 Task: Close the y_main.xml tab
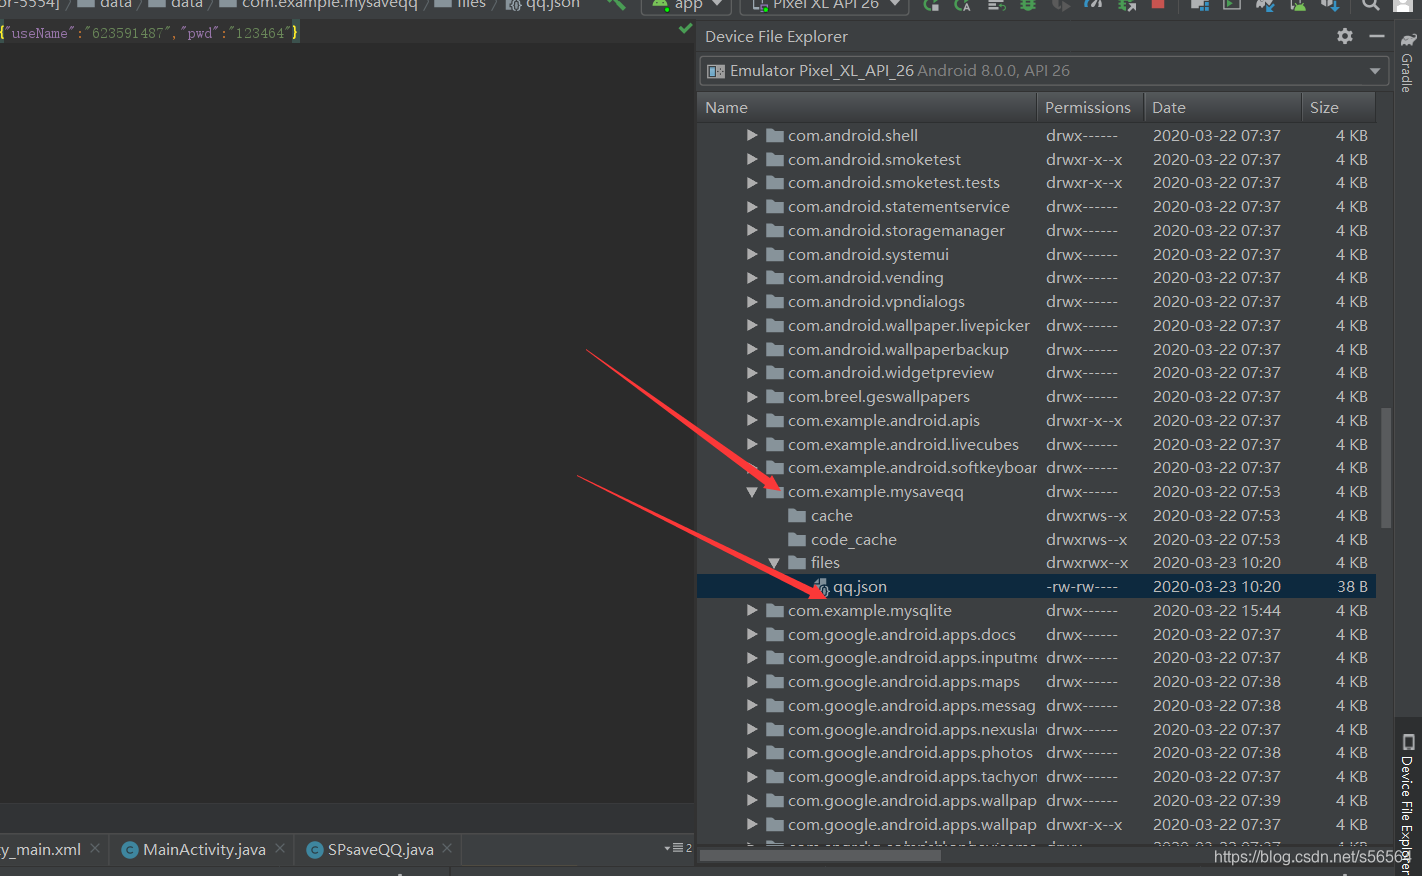coord(95,849)
